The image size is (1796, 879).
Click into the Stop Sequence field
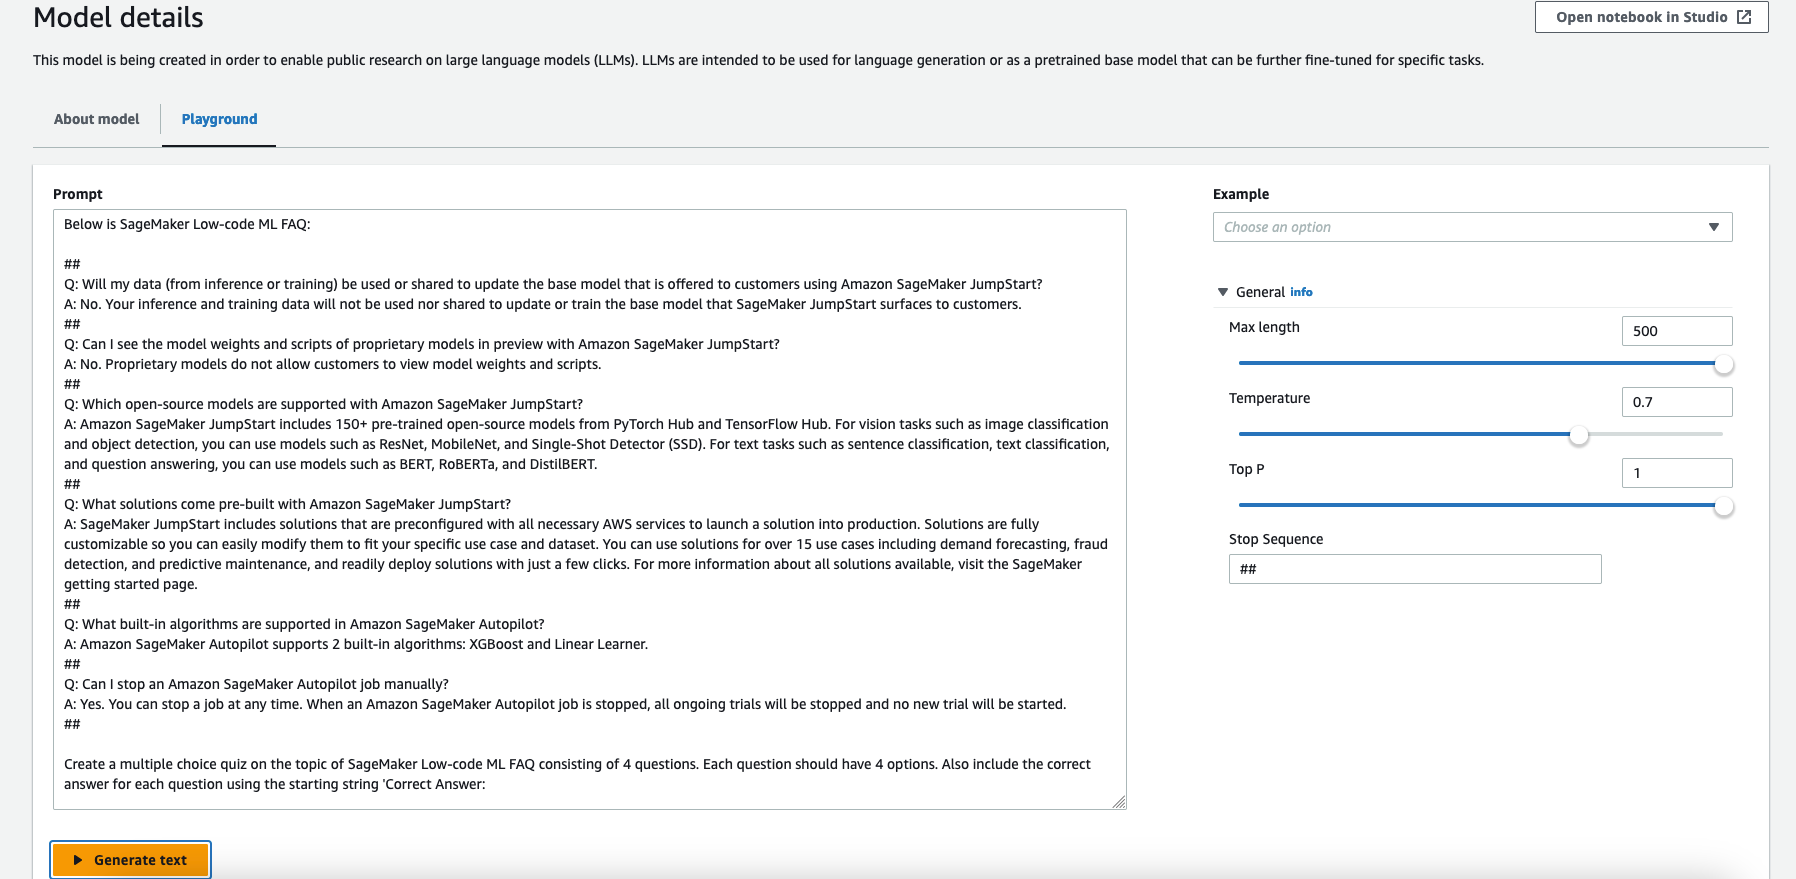point(1414,569)
